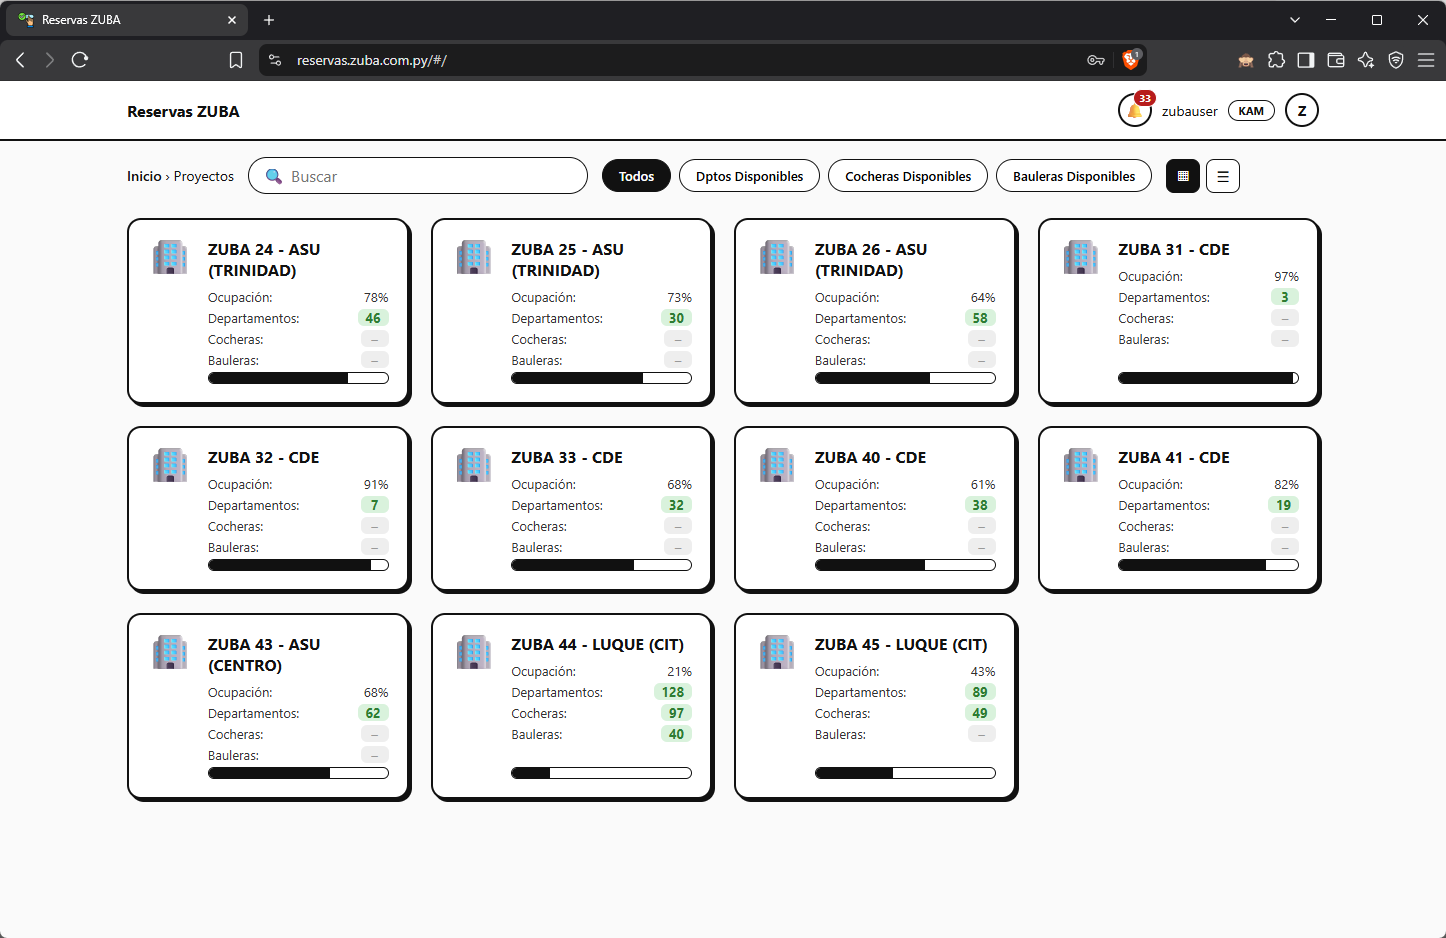Open the ZUBA 26 - ASU (TRINIDAD) project
The image size is (1446, 938).
click(875, 312)
